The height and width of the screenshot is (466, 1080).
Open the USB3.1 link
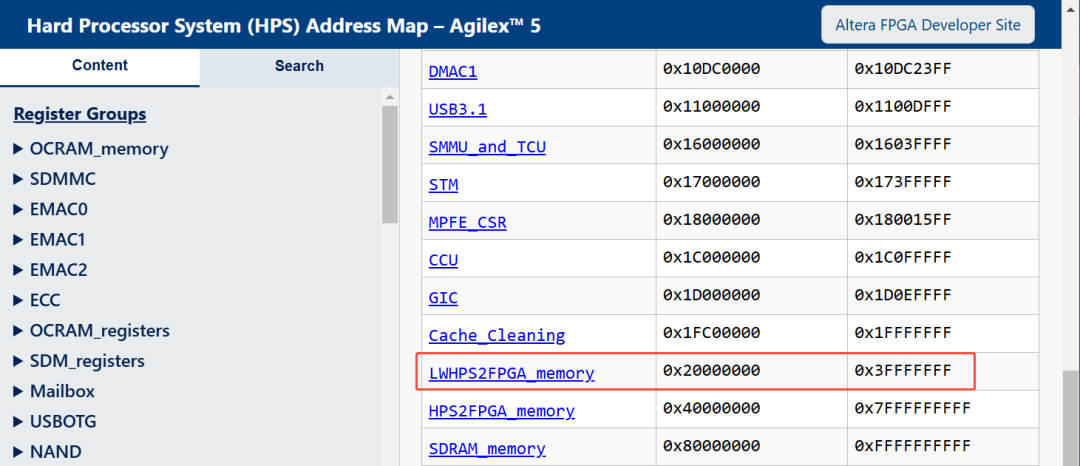[x=457, y=109]
